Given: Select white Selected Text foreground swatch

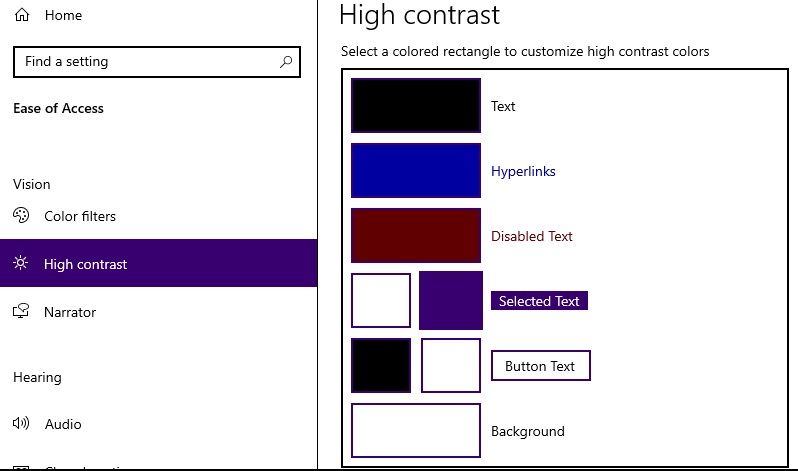Looking at the screenshot, I should [x=381, y=300].
